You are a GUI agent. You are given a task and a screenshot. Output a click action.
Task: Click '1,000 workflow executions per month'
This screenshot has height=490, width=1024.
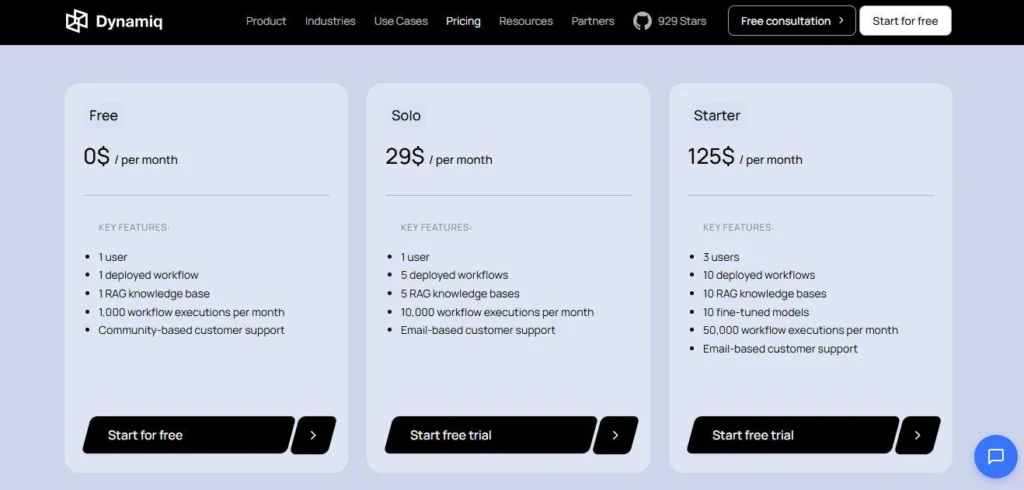click(x=191, y=312)
